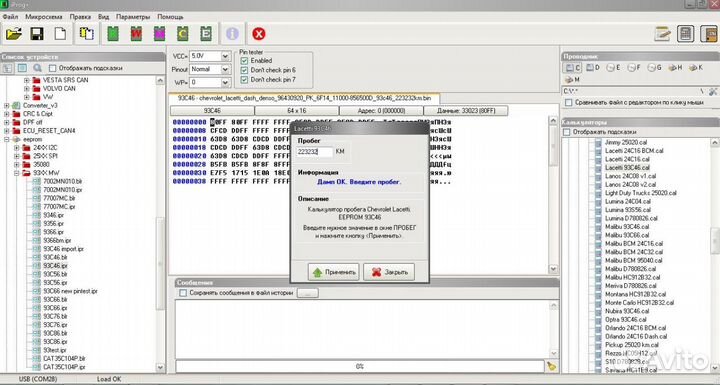Click the clear messages broom icon
The height and width of the screenshot is (385, 720).
(x=551, y=366)
